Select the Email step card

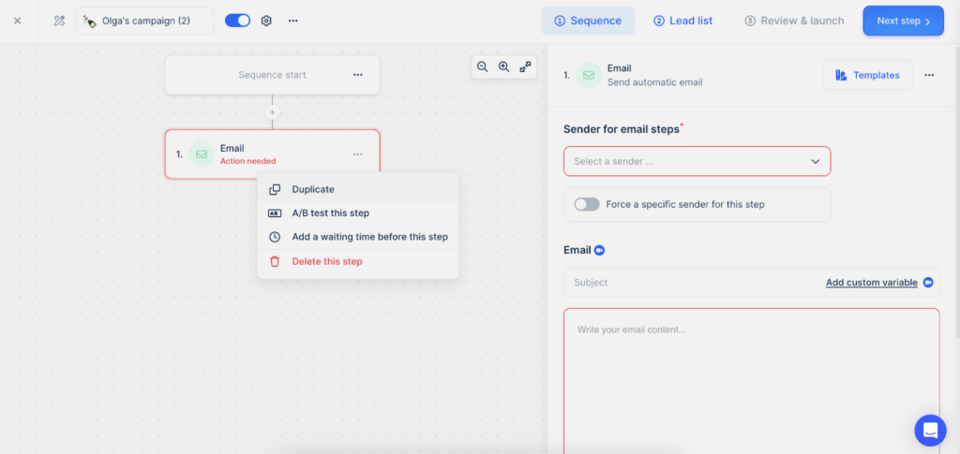point(272,154)
